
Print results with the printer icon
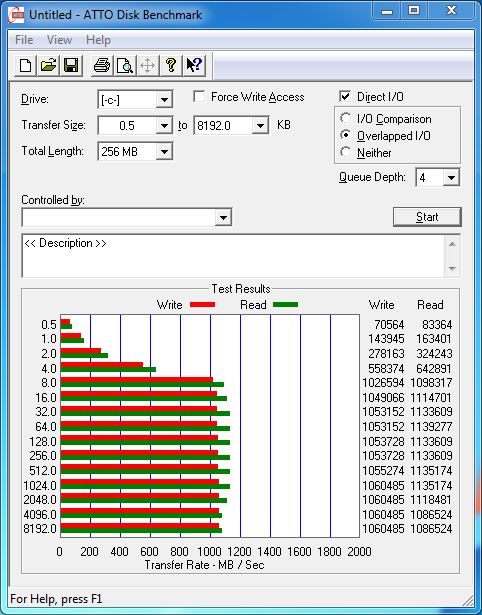click(x=102, y=65)
